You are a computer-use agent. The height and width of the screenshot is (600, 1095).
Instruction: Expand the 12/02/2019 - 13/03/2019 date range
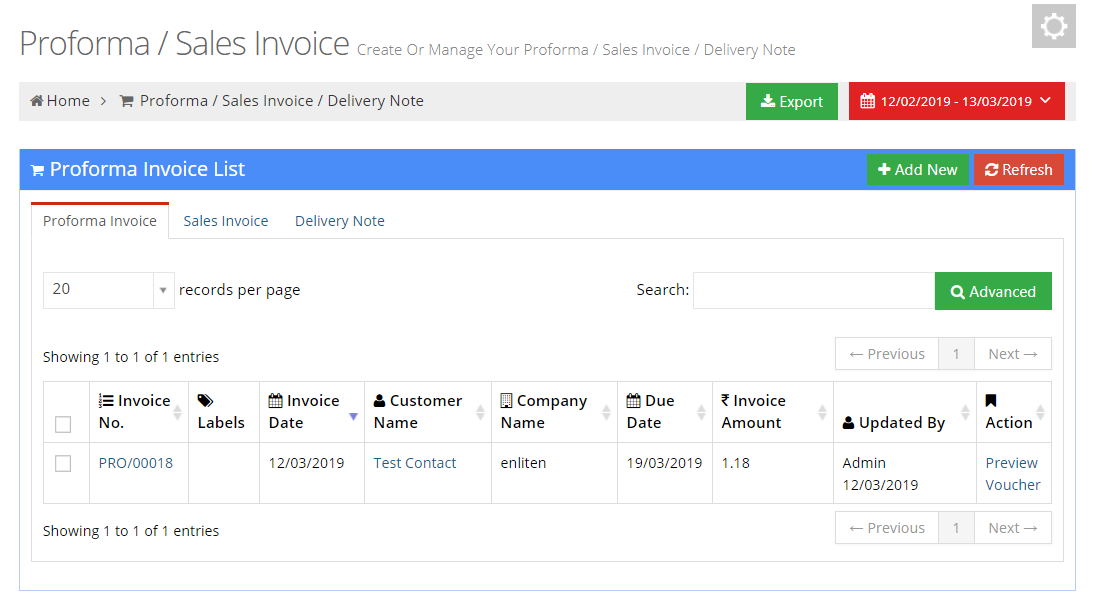(957, 101)
